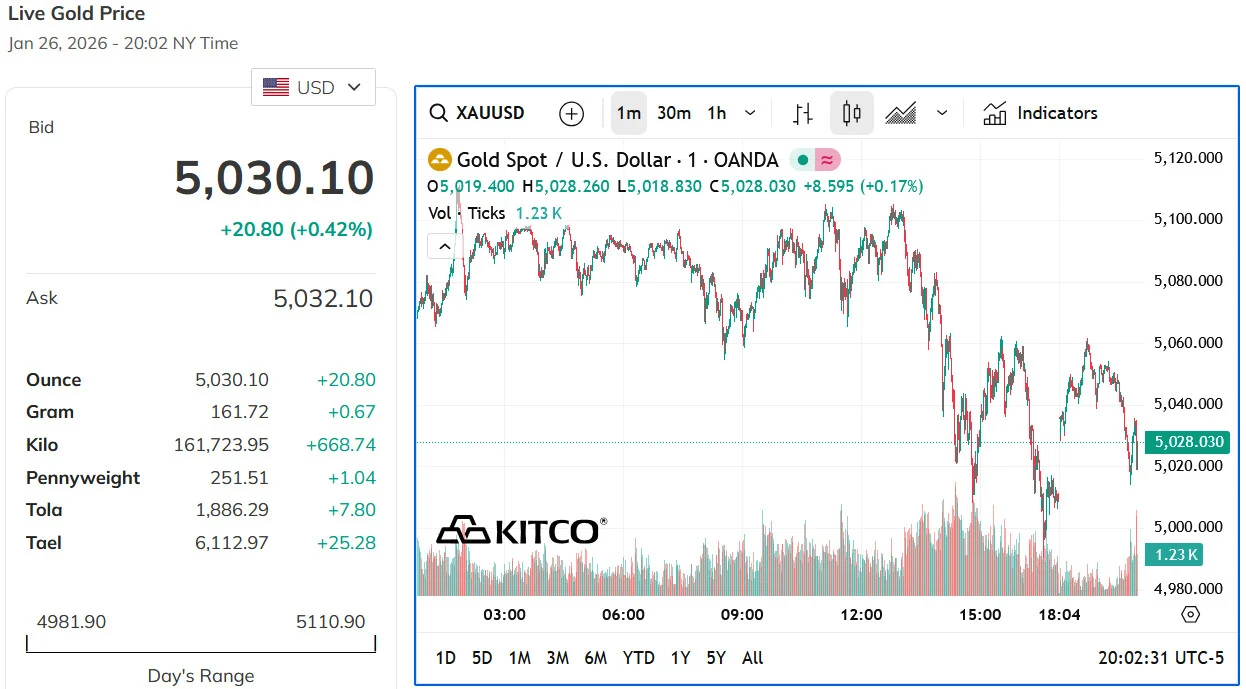Open chart settings hexagon icon near price axis
The height and width of the screenshot is (689, 1246).
pyautogui.click(x=1190, y=614)
